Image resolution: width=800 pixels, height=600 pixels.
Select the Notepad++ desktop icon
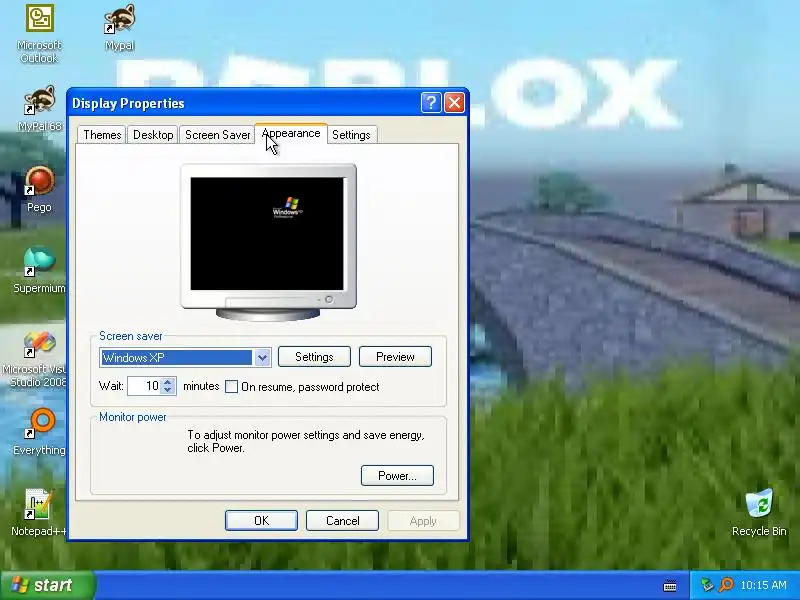click(x=39, y=512)
